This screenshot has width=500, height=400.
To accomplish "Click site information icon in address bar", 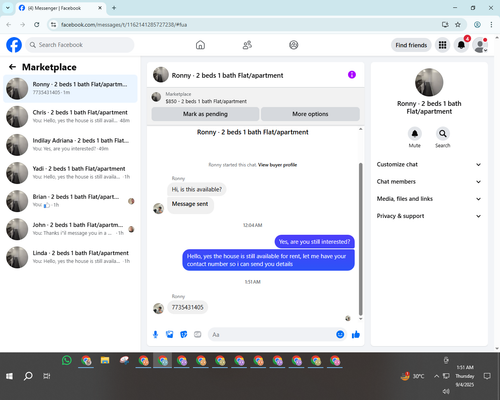I will [x=53, y=25].
